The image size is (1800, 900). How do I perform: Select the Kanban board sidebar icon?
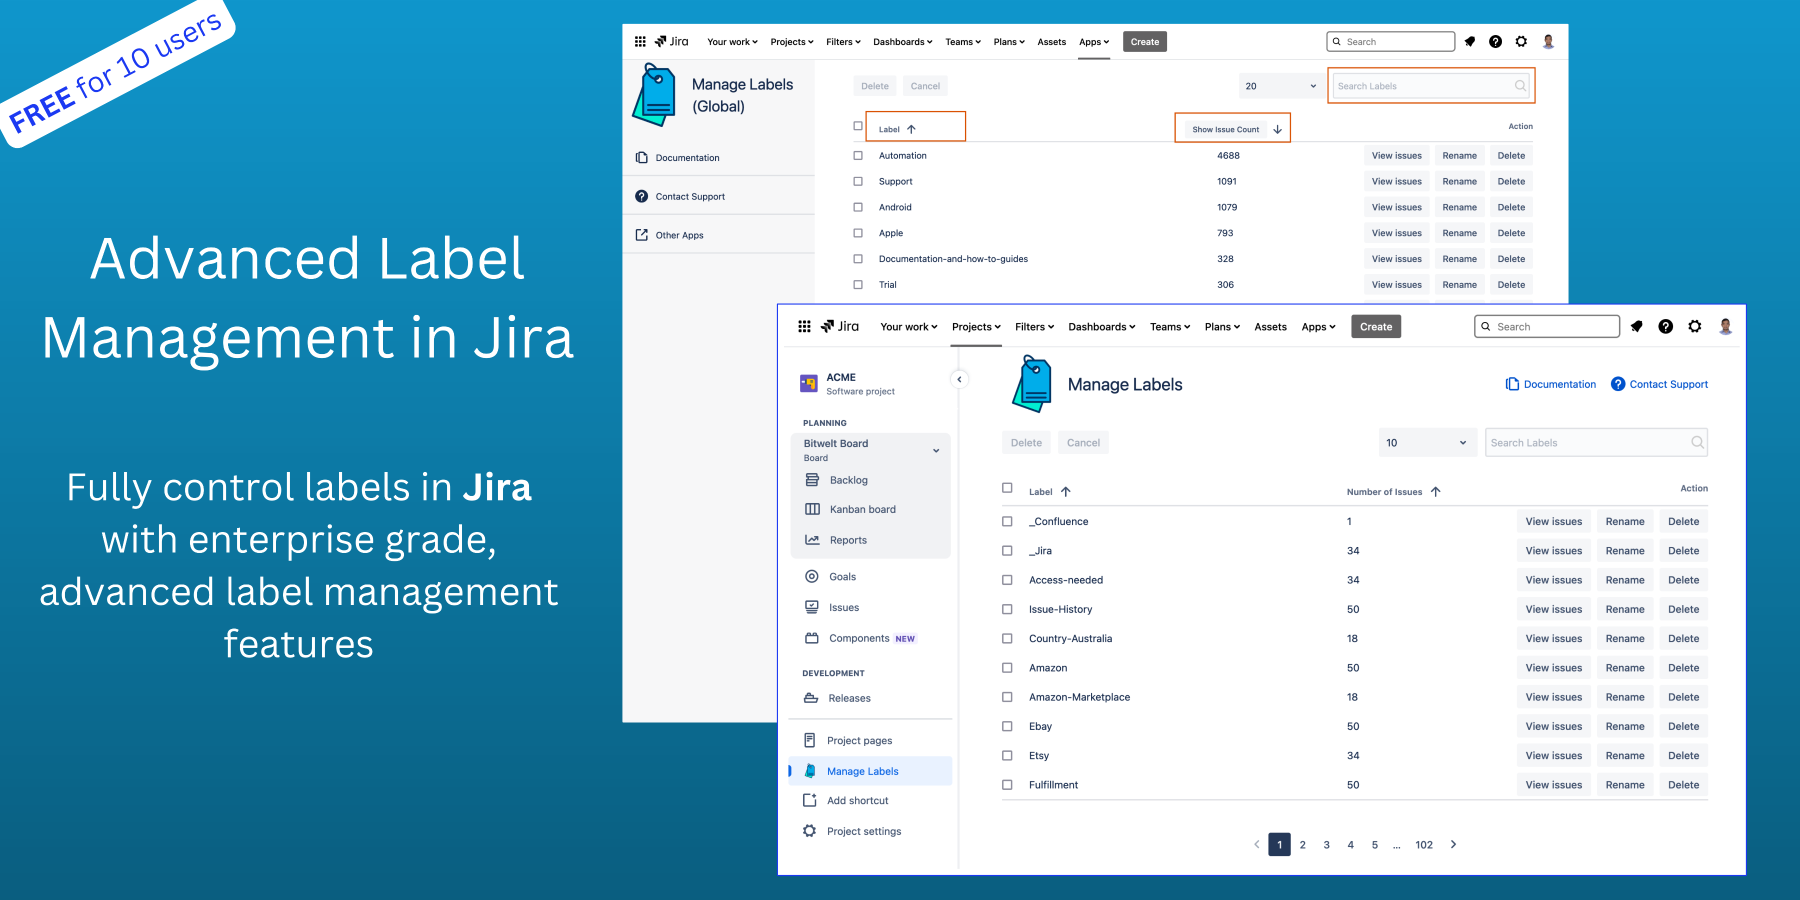(814, 509)
